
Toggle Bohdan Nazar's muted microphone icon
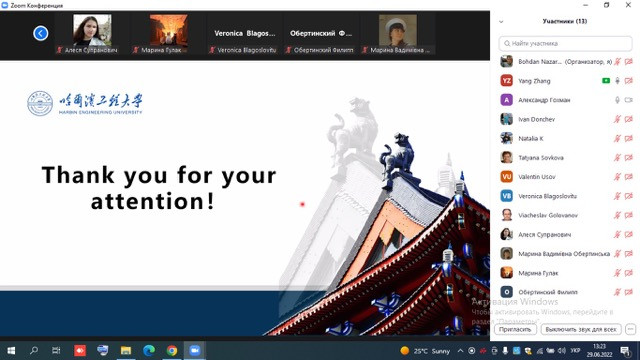[x=618, y=62]
